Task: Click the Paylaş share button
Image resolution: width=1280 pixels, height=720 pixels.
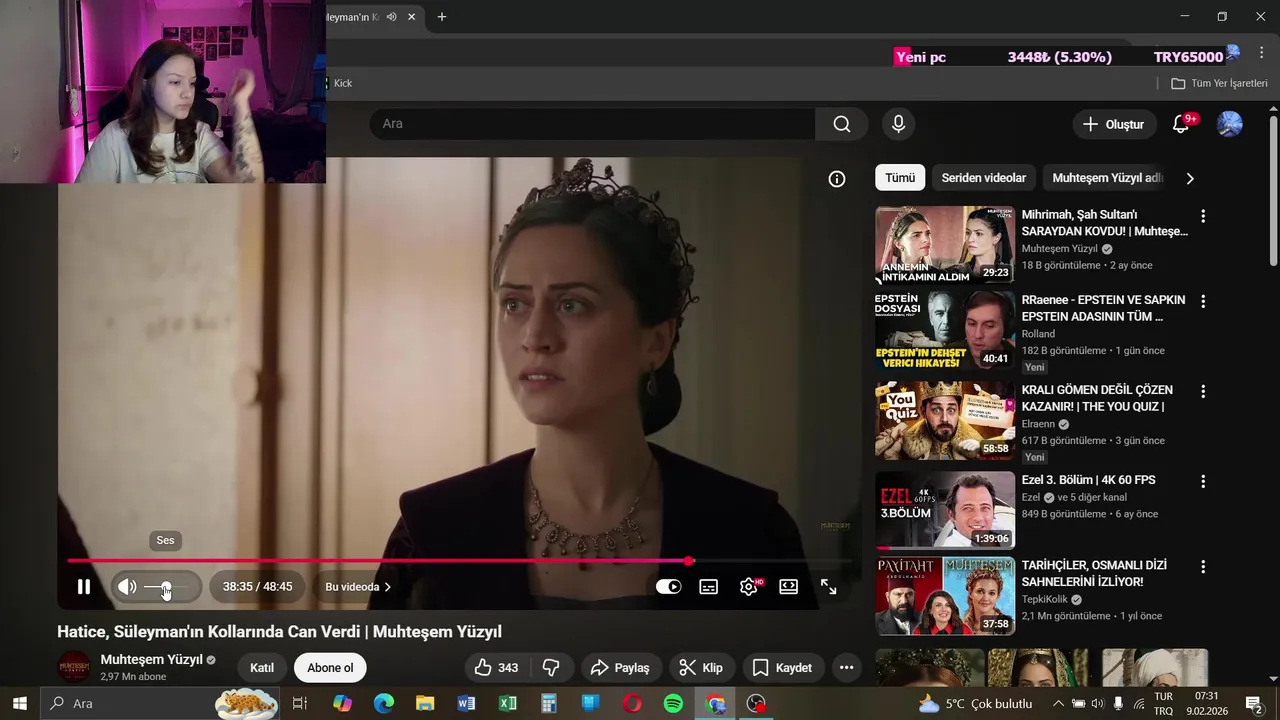Action: [x=620, y=668]
